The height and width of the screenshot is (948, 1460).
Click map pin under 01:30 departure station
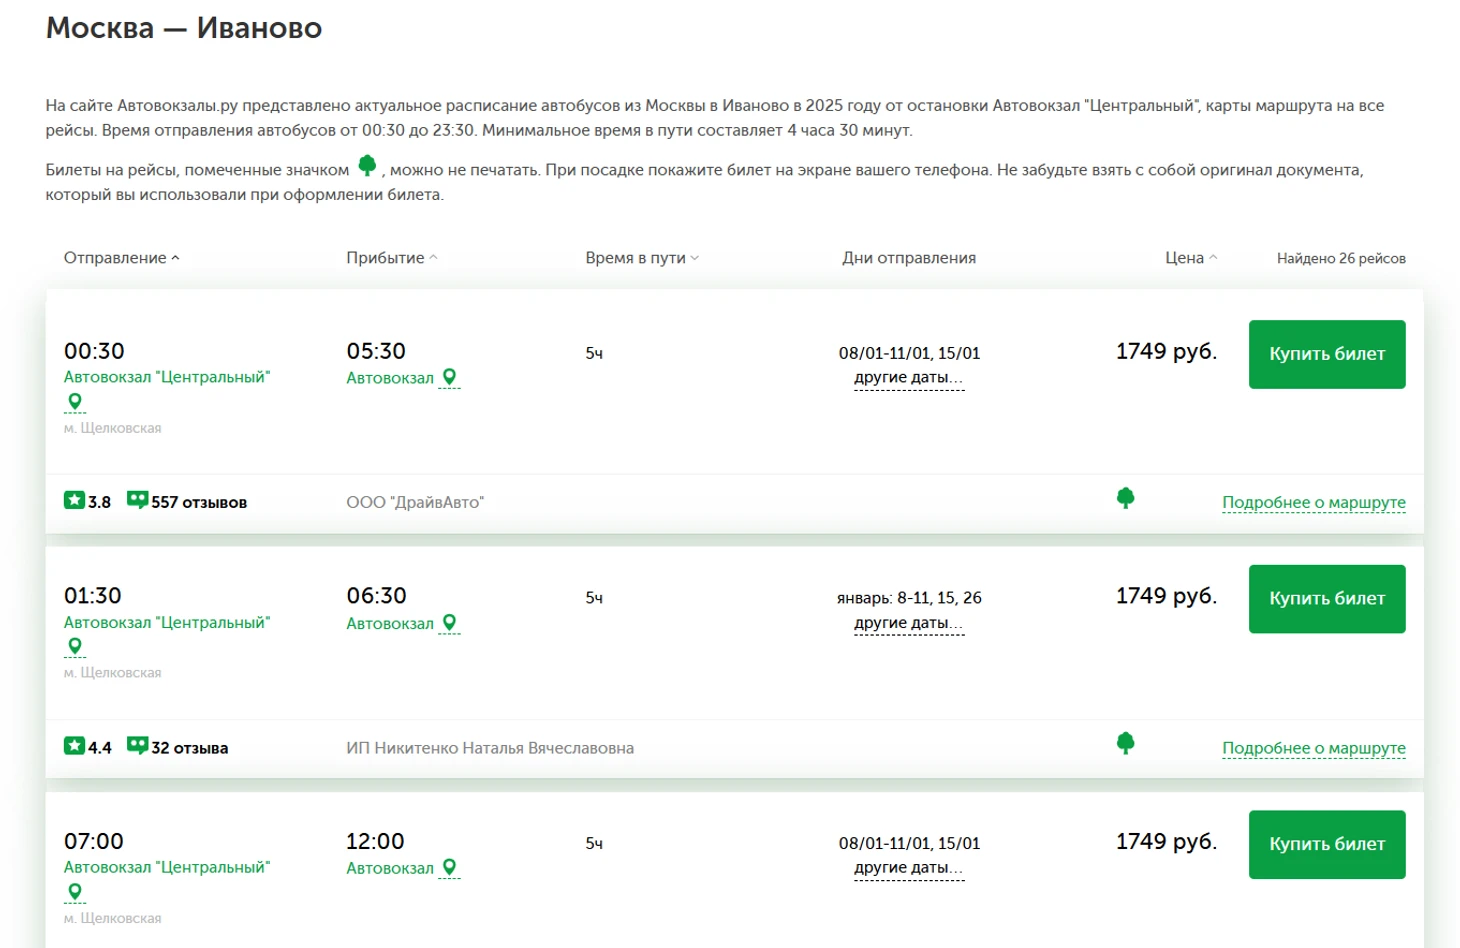(x=75, y=647)
